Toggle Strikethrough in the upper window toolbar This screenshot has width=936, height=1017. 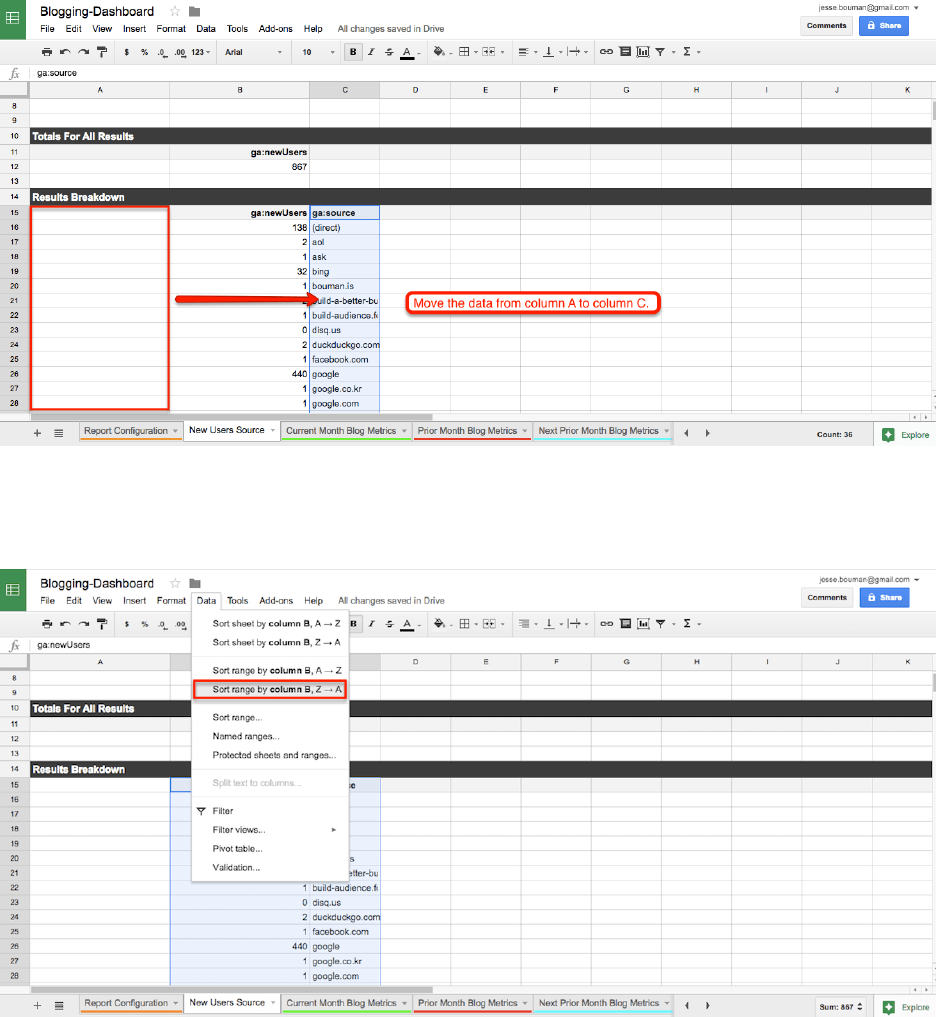tap(389, 52)
